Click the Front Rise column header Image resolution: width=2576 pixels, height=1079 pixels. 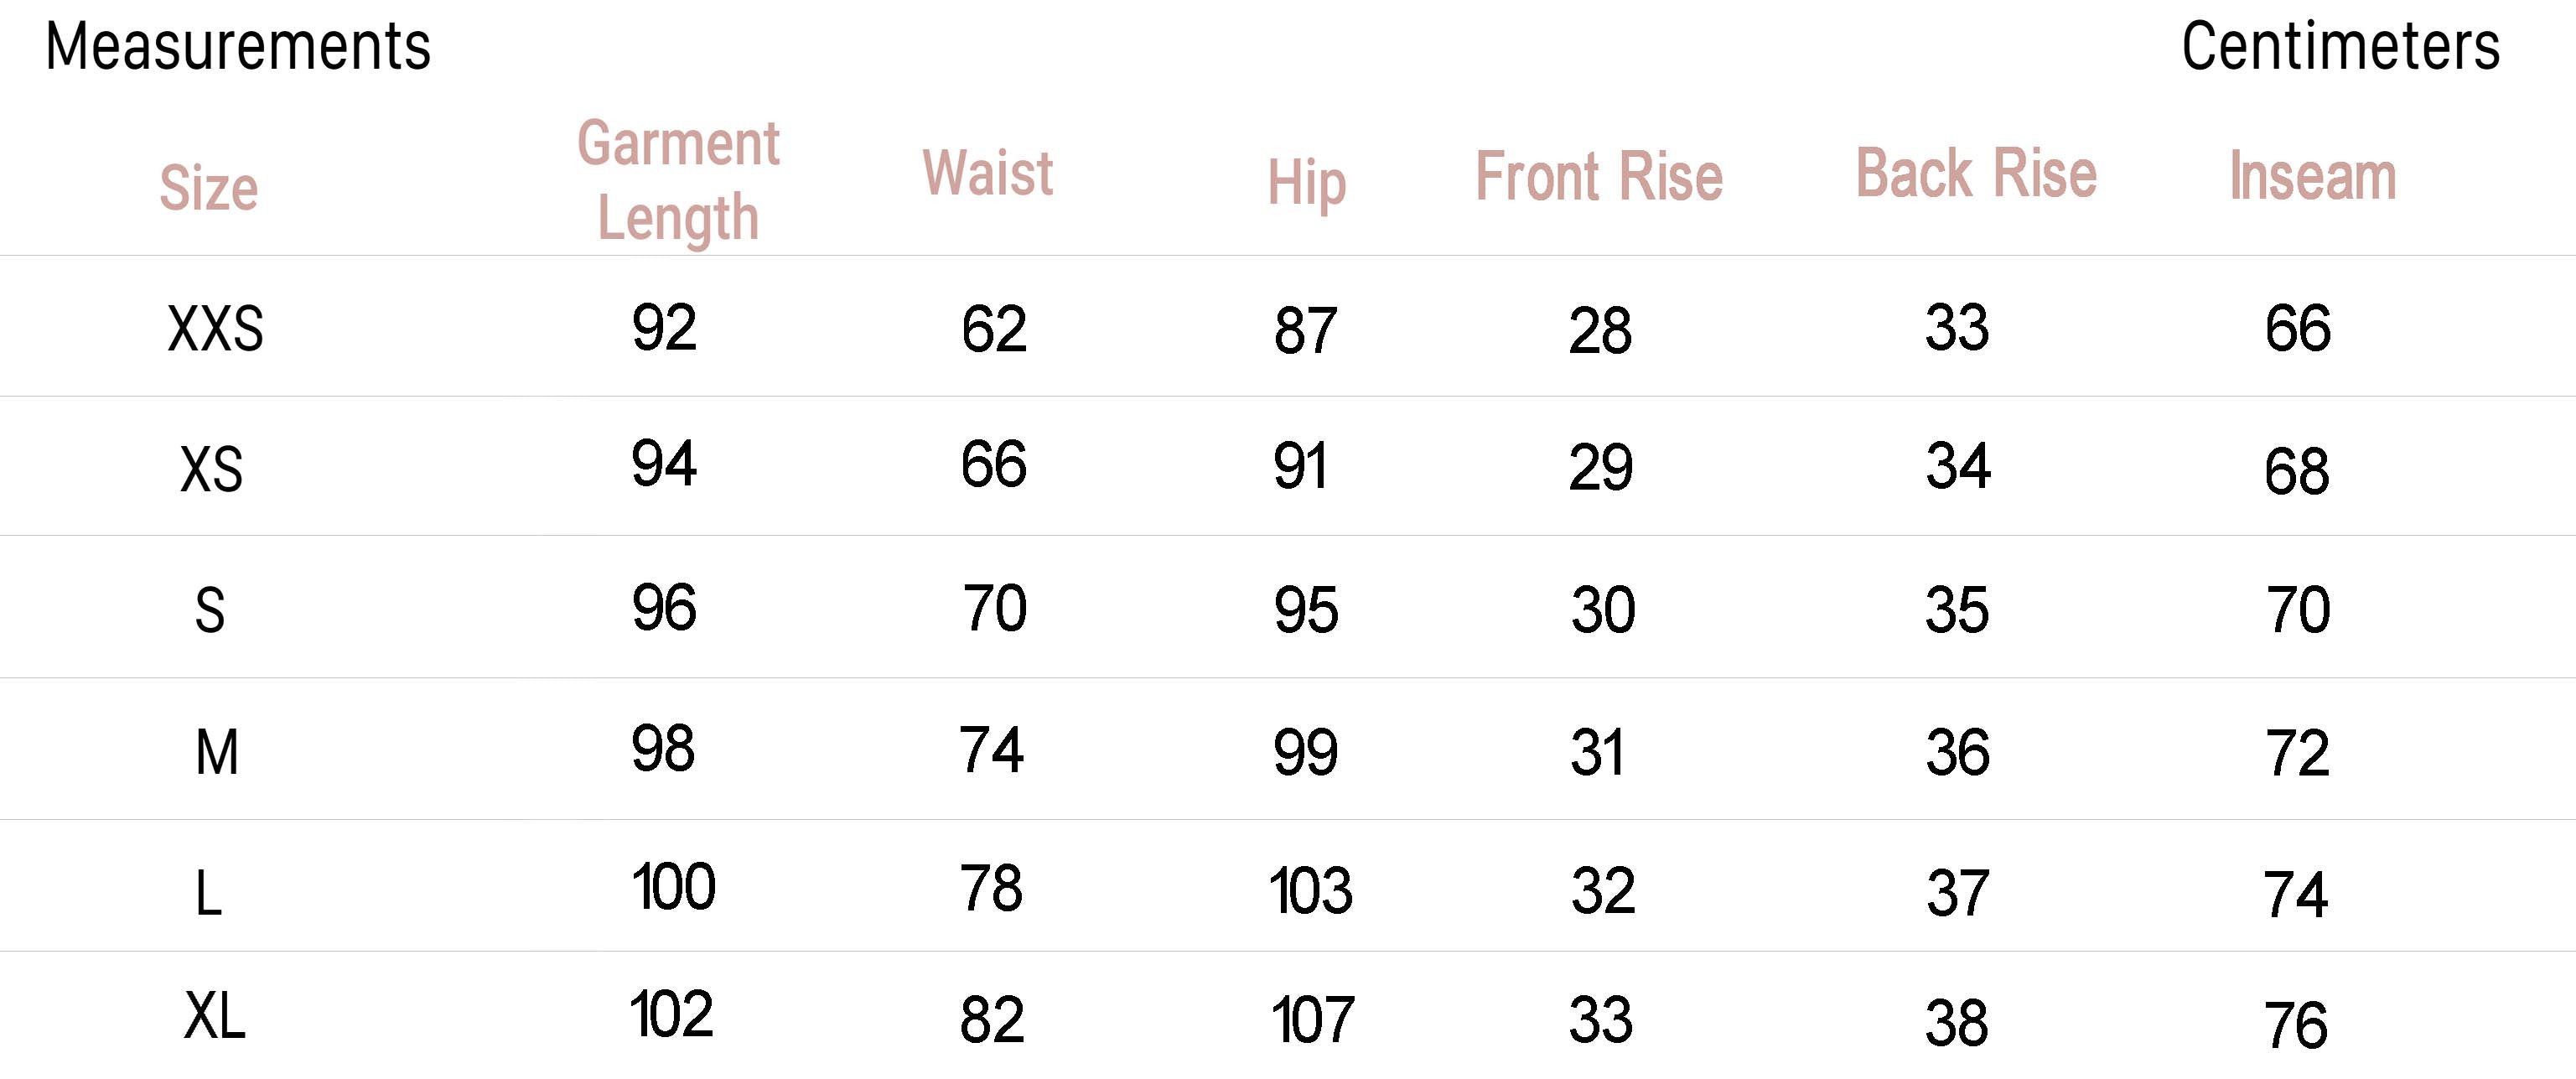(x=1599, y=177)
